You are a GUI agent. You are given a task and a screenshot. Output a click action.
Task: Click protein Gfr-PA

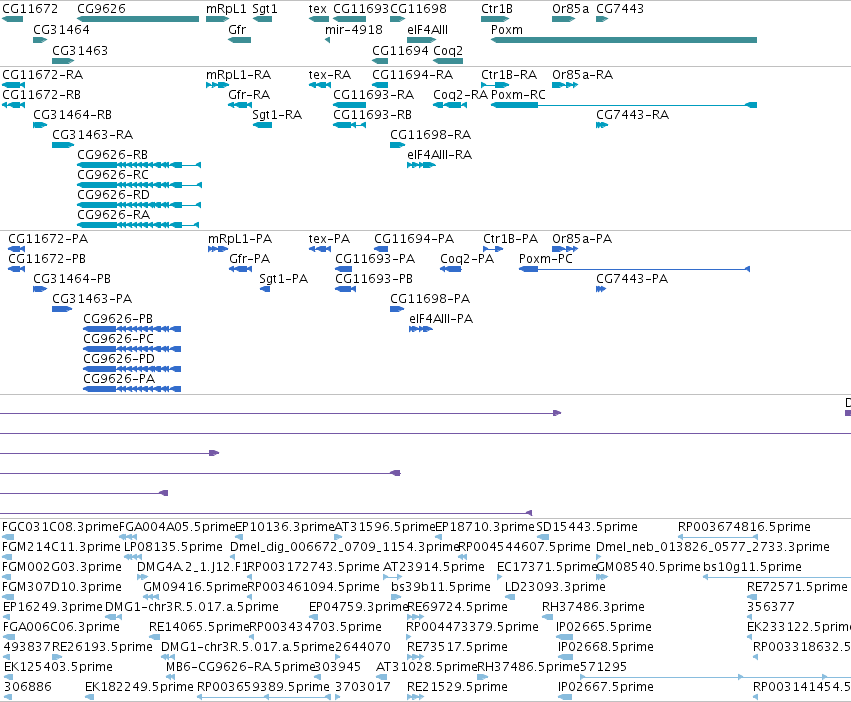pos(250,259)
